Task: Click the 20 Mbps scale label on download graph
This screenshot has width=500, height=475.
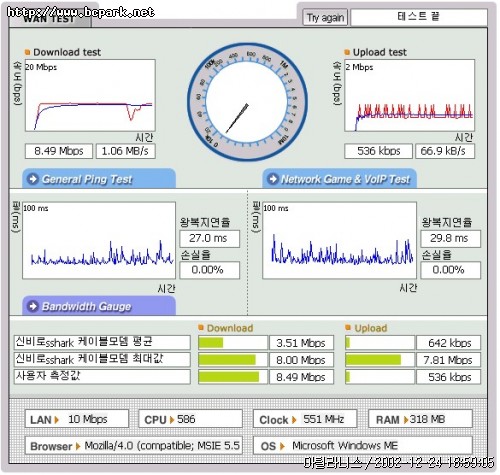Action: [41, 67]
